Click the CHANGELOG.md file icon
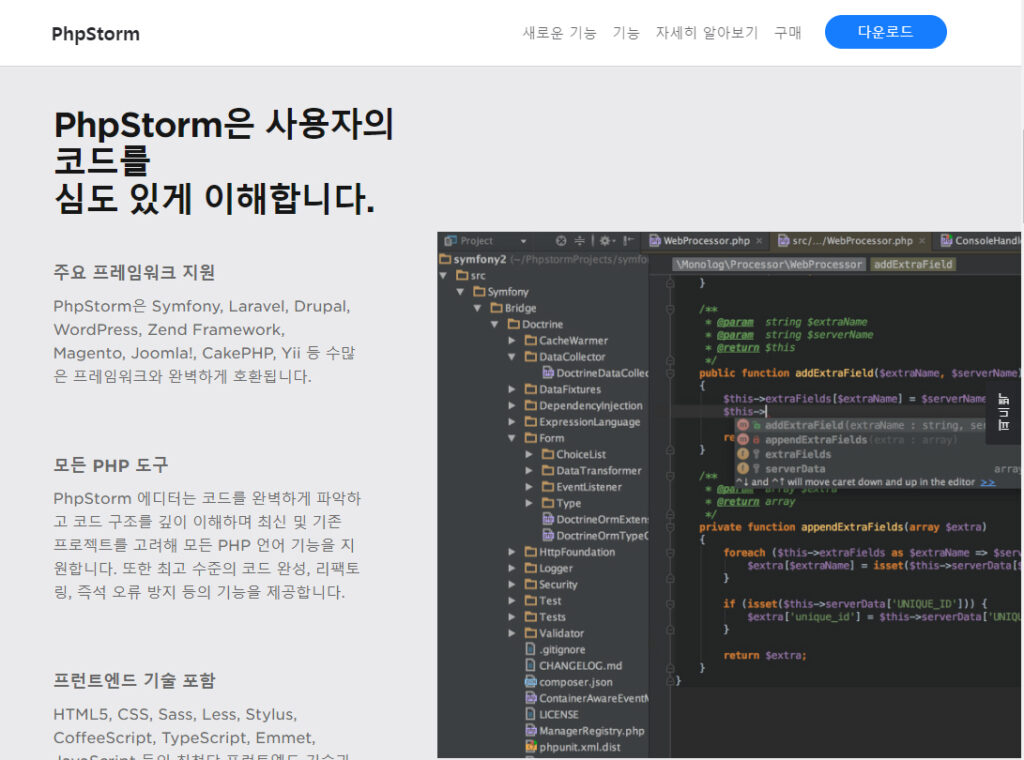The image size is (1024, 760). 531,666
